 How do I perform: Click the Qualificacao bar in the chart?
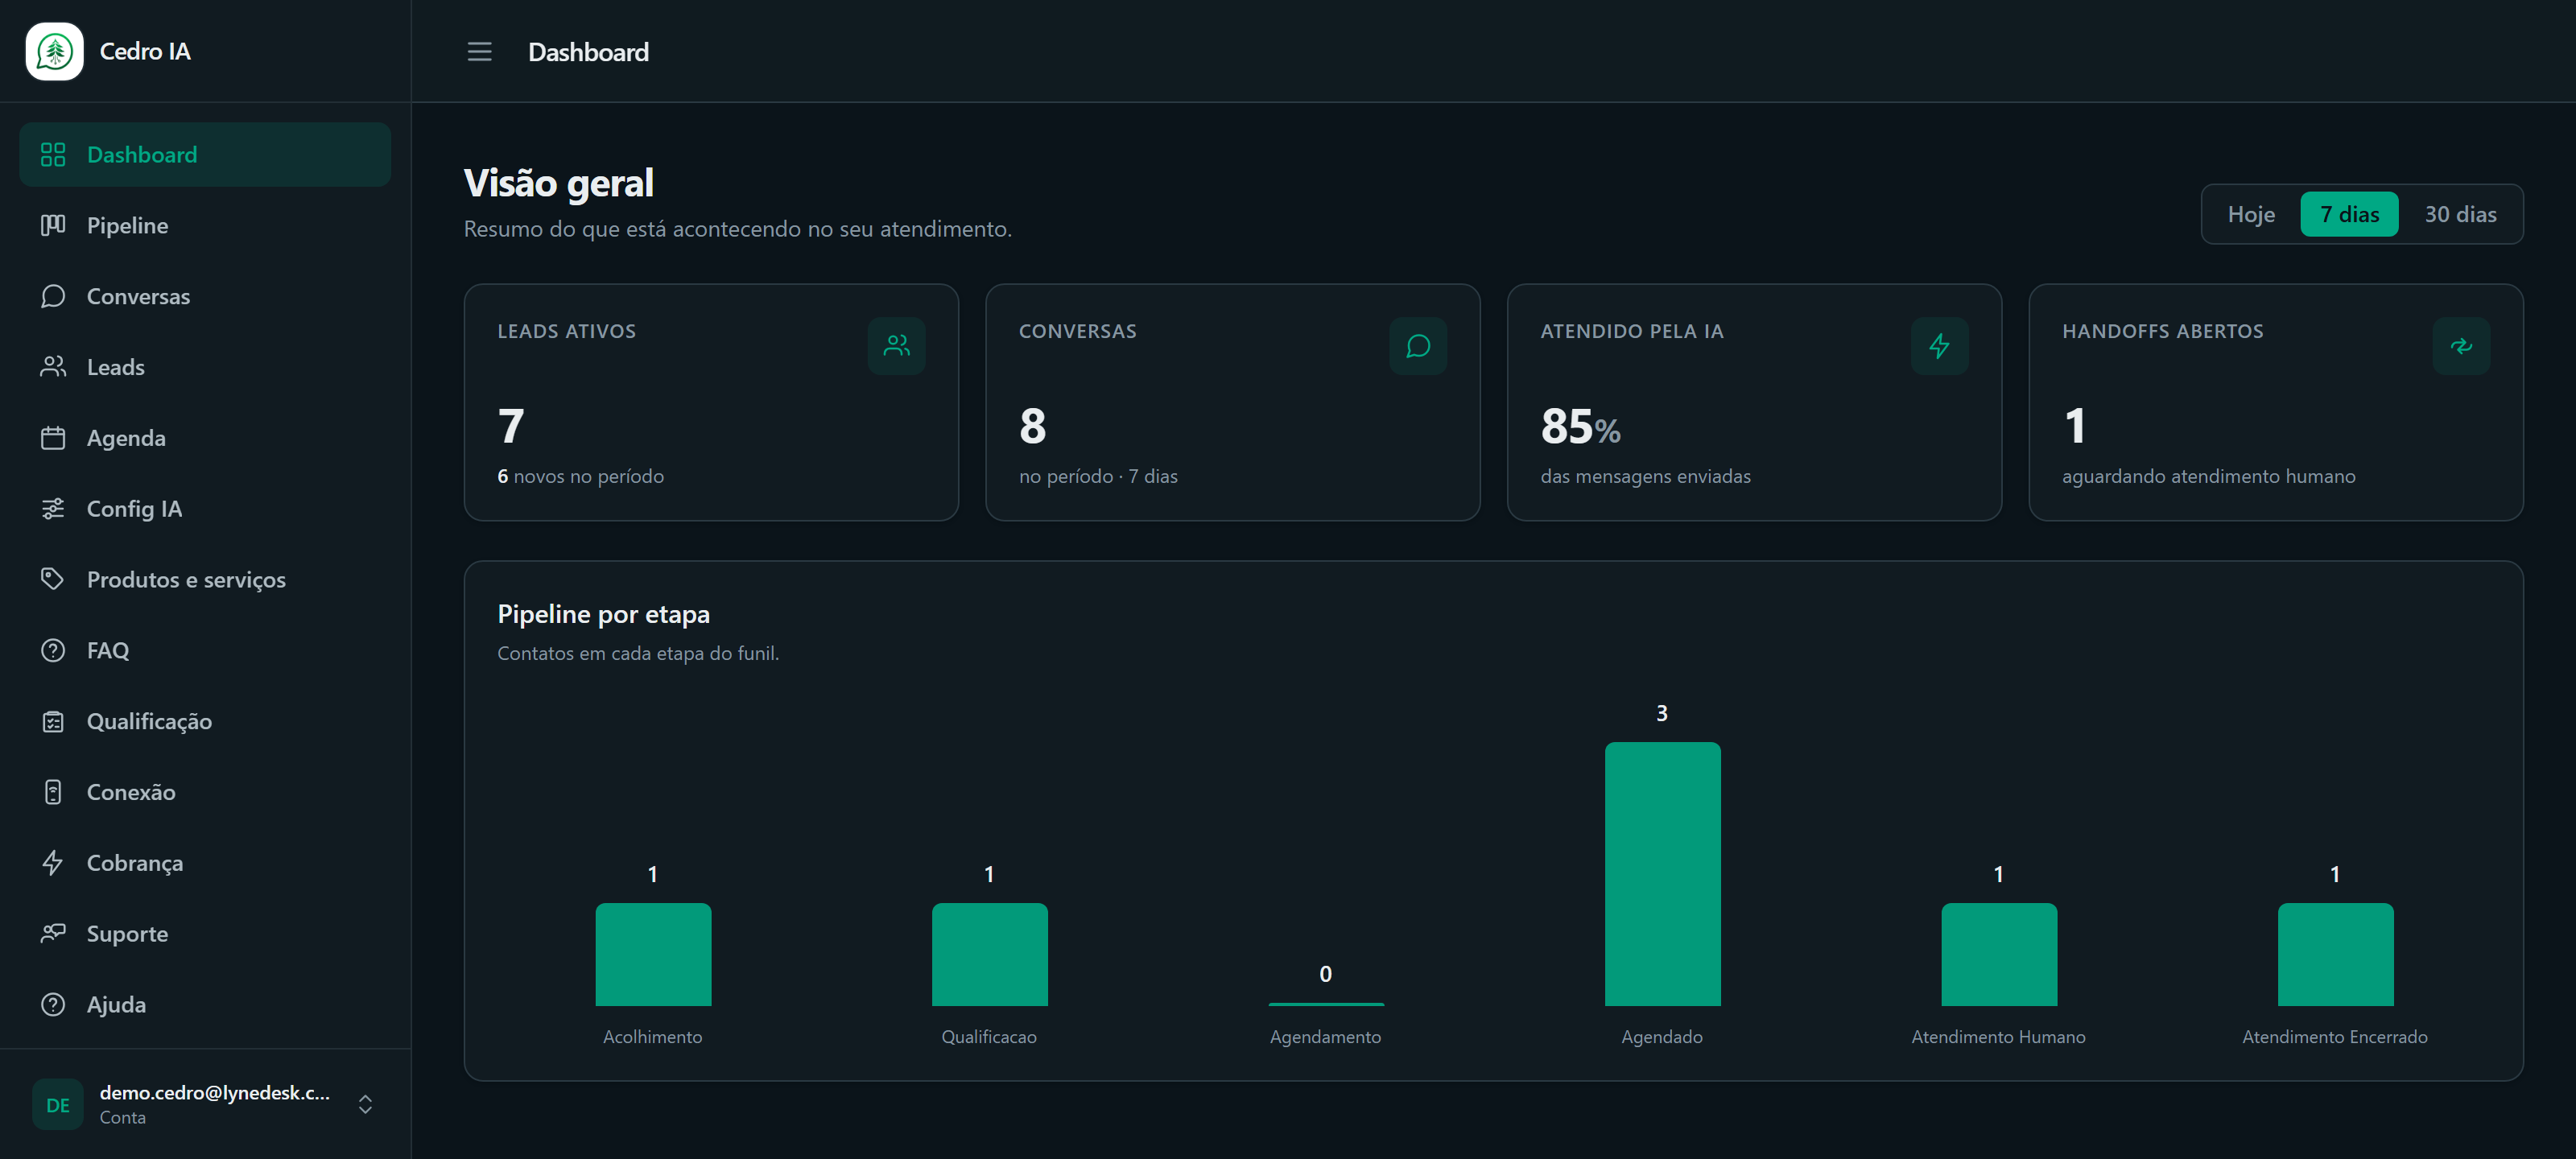pos(989,954)
